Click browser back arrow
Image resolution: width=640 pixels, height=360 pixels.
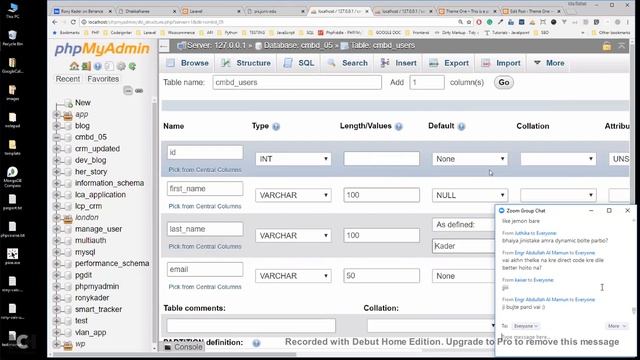[55, 22]
